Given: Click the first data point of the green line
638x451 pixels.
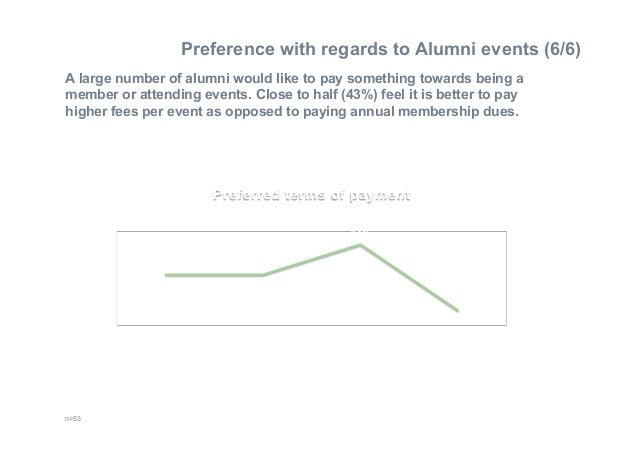Looking at the screenshot, I should point(166,275).
